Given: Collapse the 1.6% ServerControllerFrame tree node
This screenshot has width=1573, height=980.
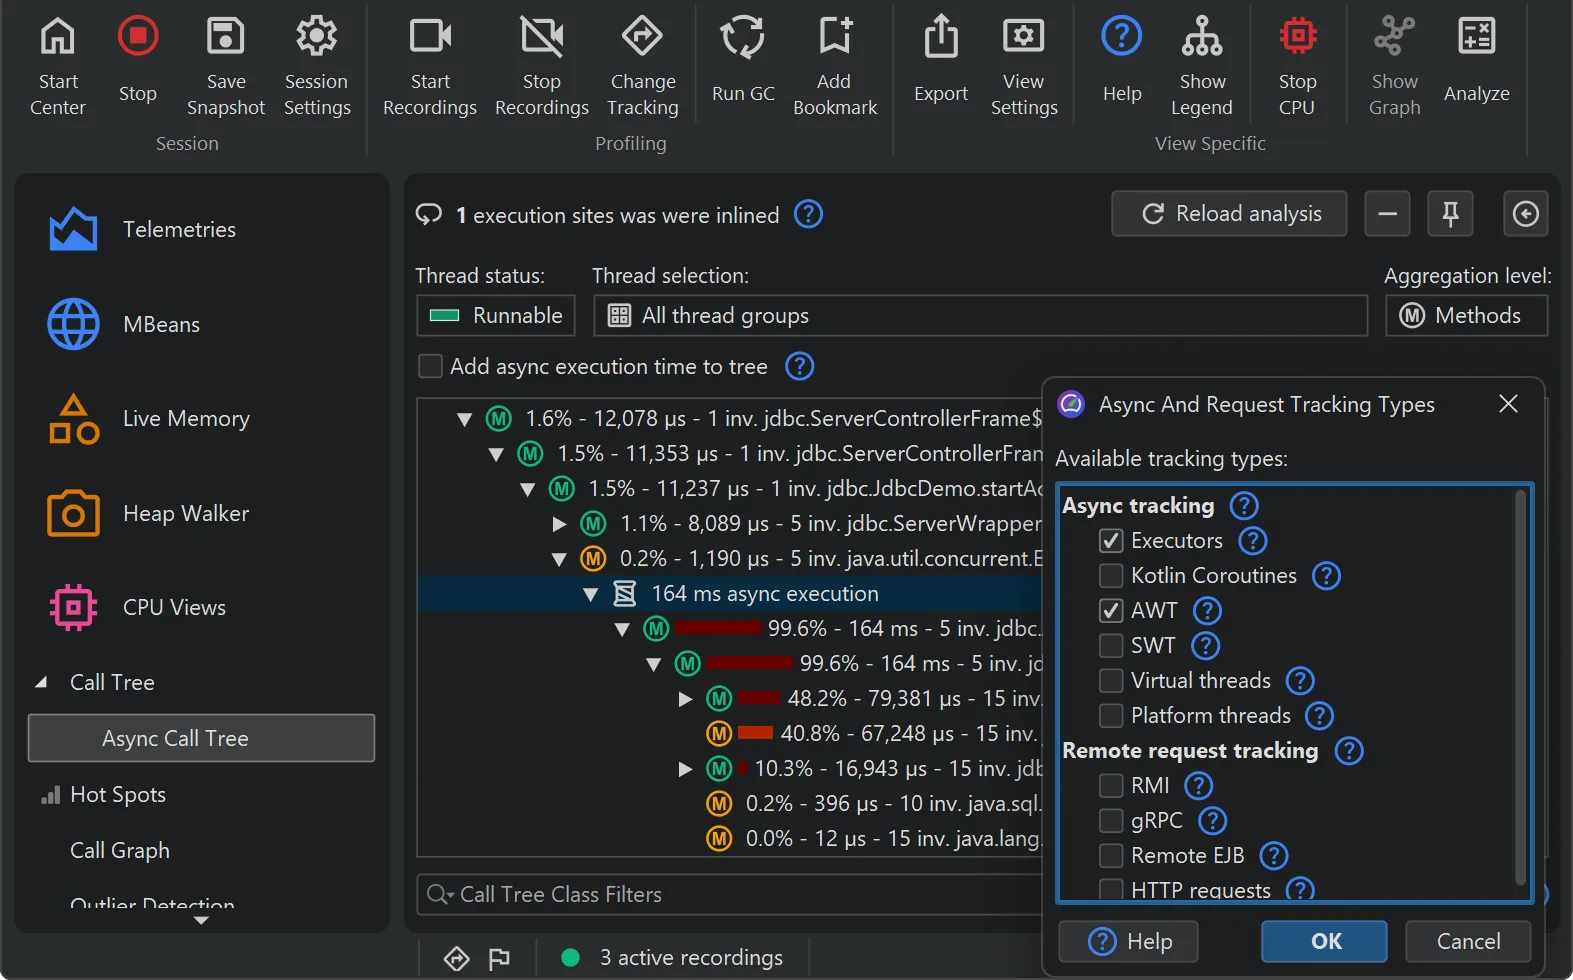Looking at the screenshot, I should click(x=464, y=419).
